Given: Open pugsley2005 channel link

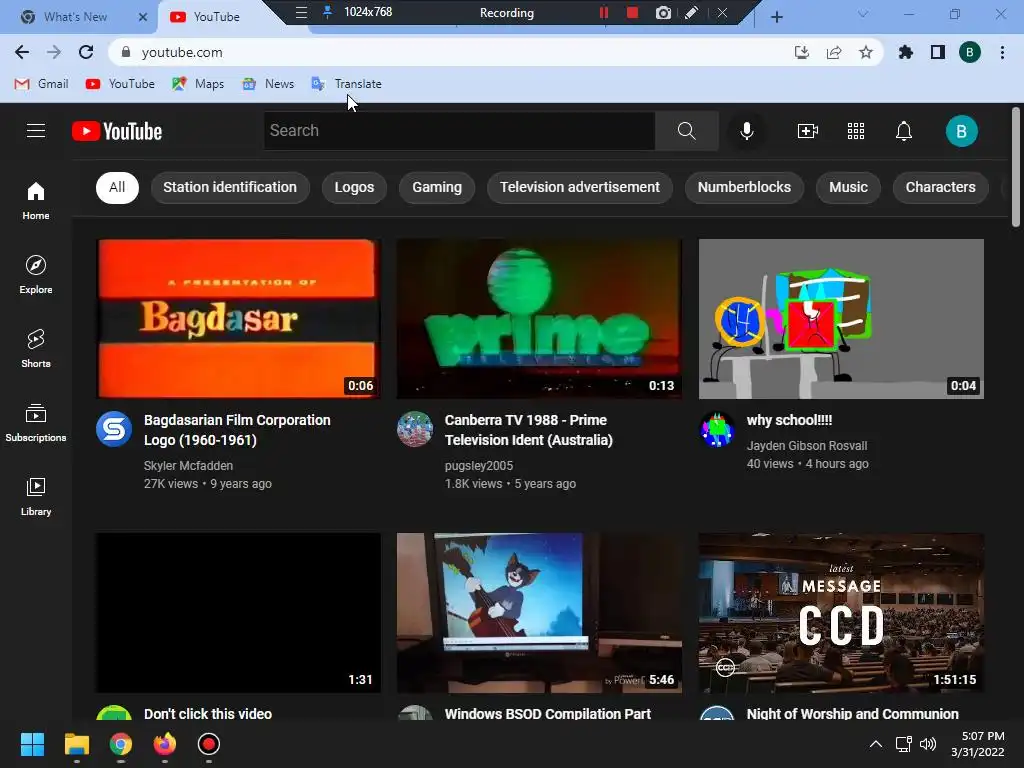Looking at the screenshot, I should tap(479, 466).
